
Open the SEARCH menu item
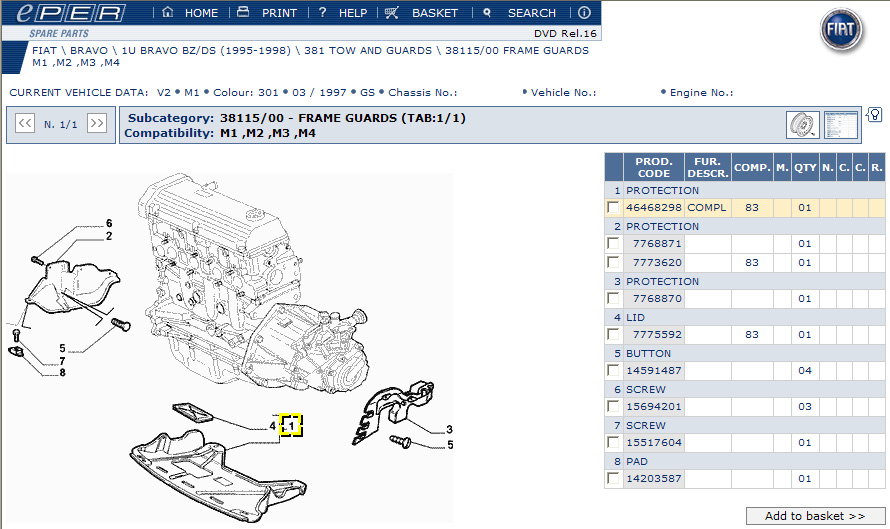click(532, 13)
